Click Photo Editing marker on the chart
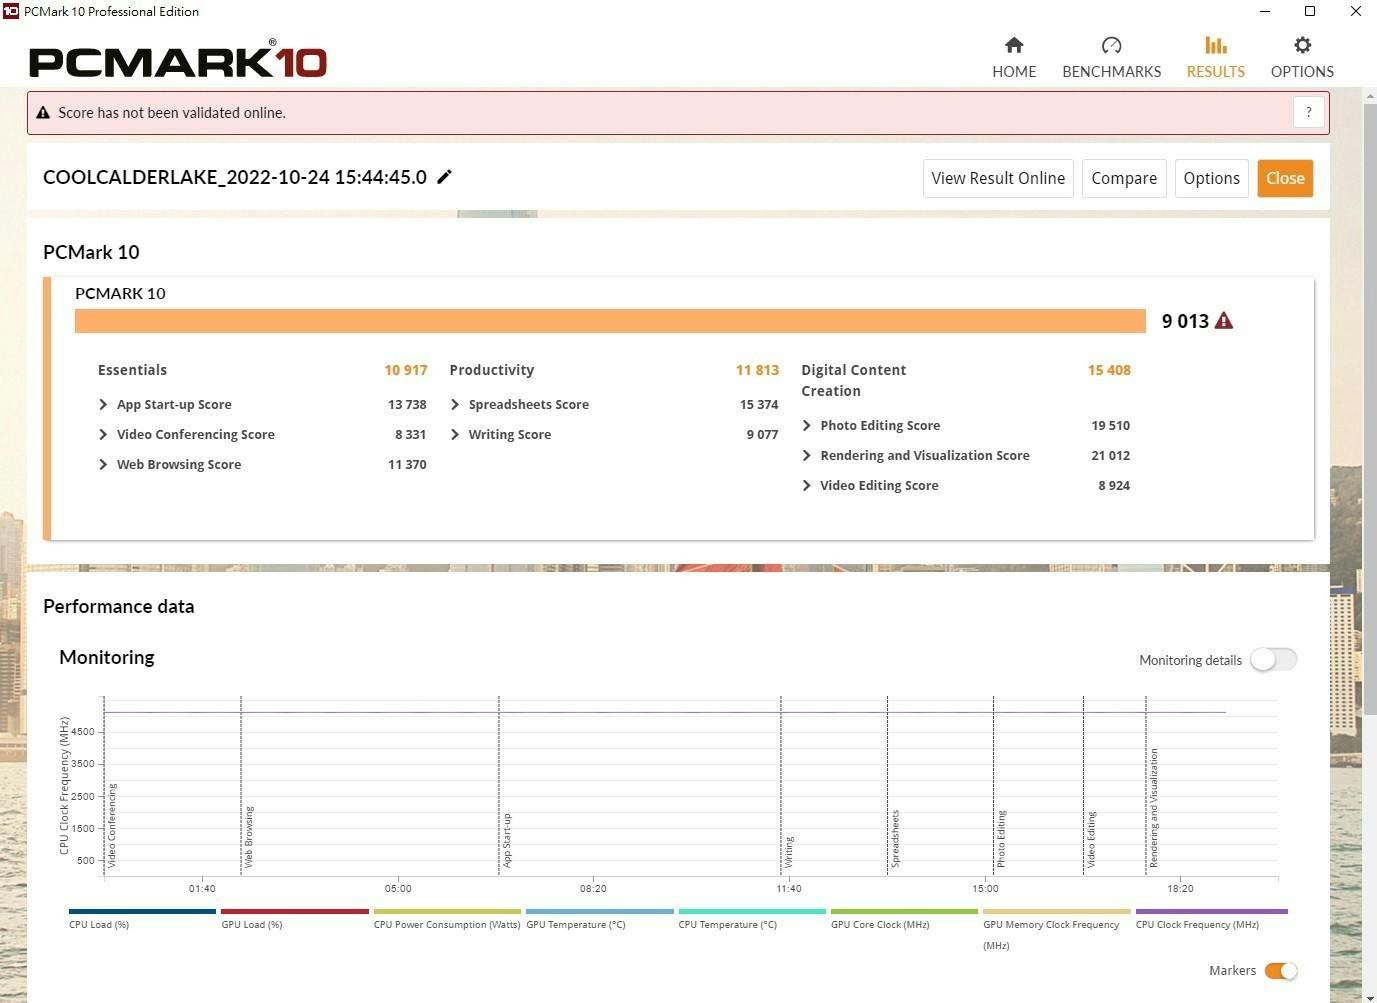The width and height of the screenshot is (1377, 1003). 1000,838
